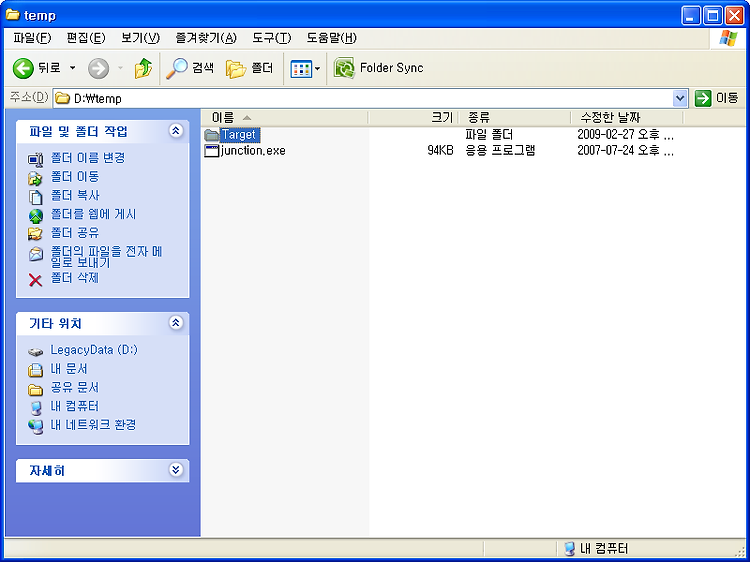Select the Target folder icon

pos(211,135)
